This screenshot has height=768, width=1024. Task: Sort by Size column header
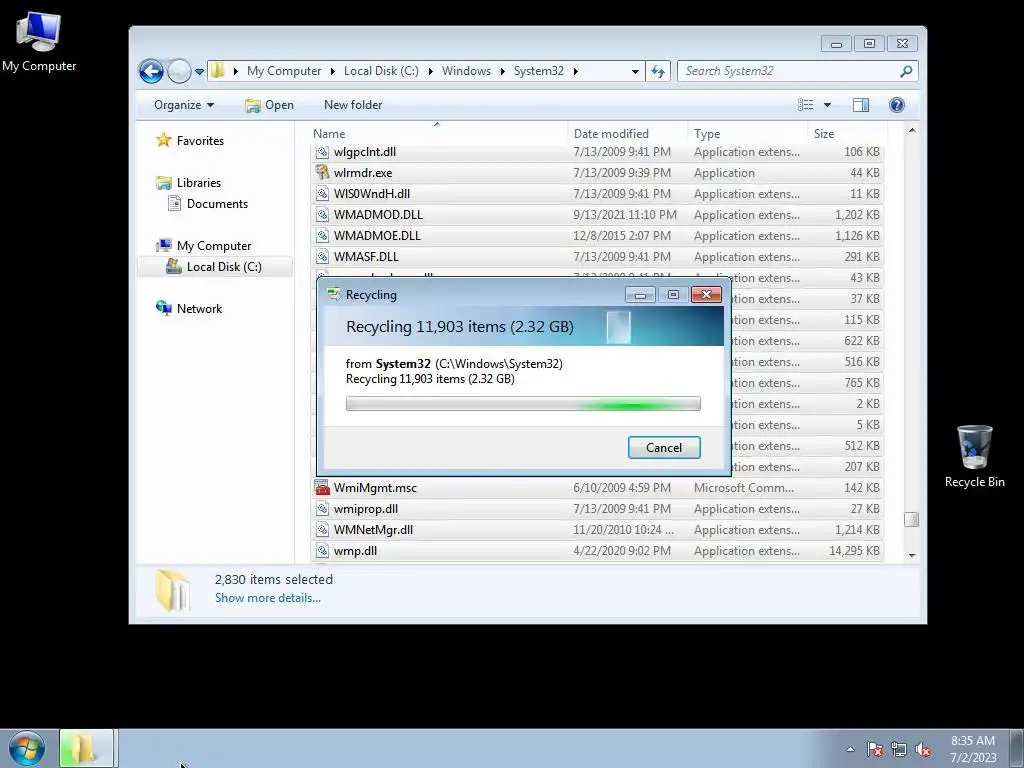(x=846, y=133)
